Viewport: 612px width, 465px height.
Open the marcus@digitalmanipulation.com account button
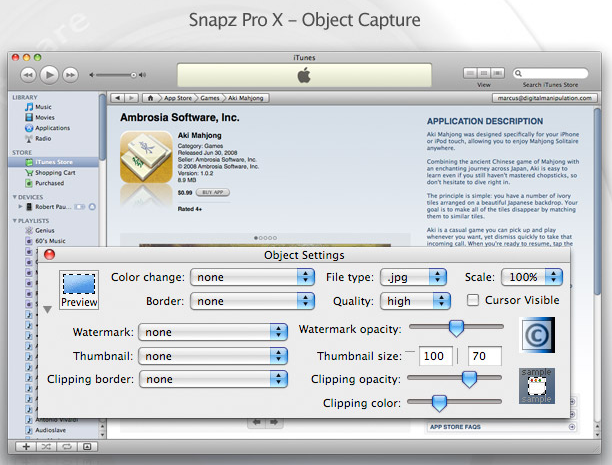(x=544, y=98)
